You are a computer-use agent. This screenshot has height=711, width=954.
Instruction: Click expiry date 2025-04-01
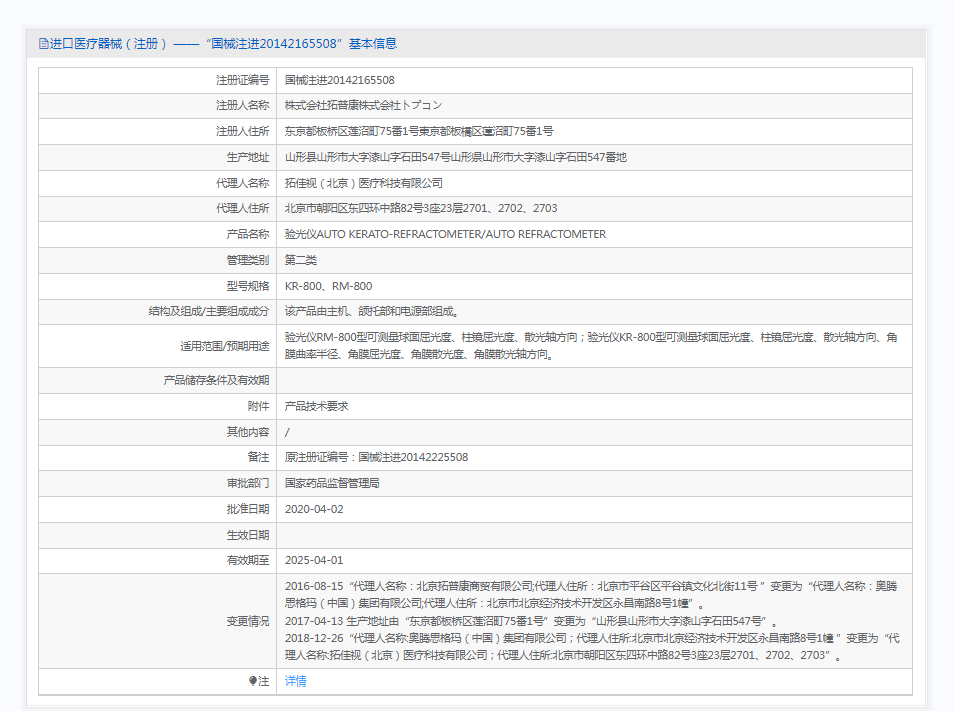[313, 561]
